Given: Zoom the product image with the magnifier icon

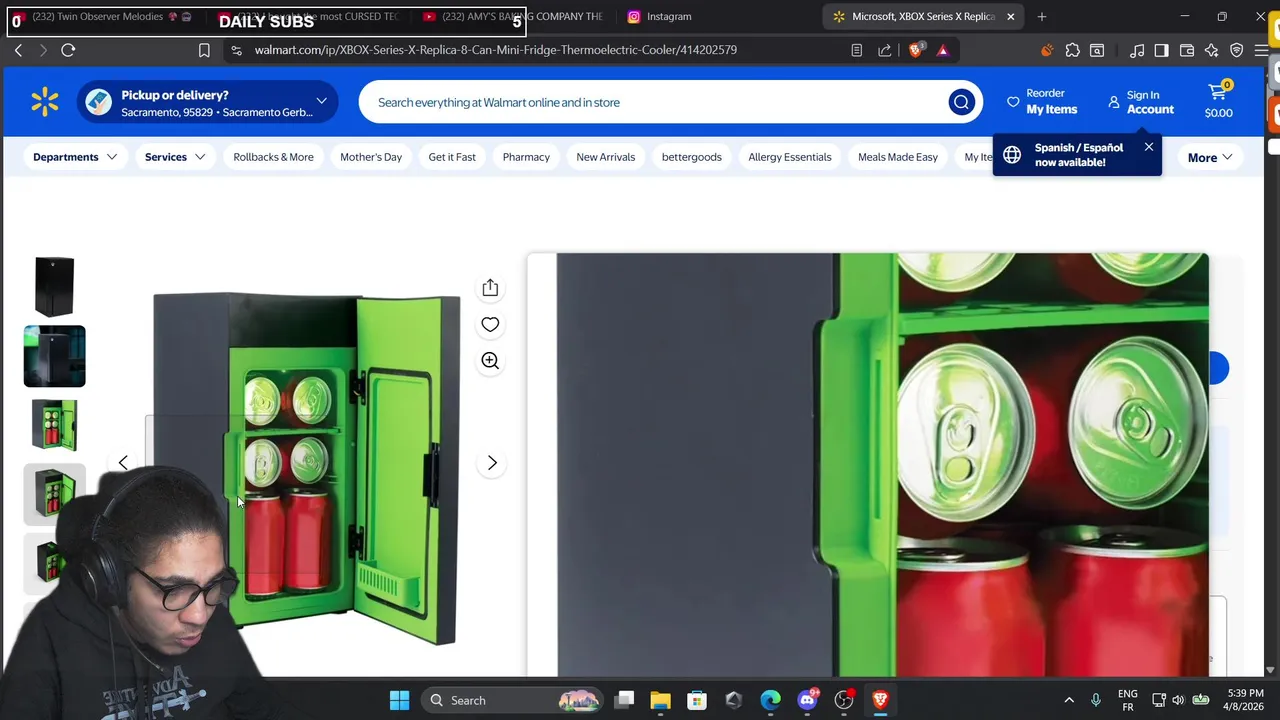Looking at the screenshot, I should point(490,361).
